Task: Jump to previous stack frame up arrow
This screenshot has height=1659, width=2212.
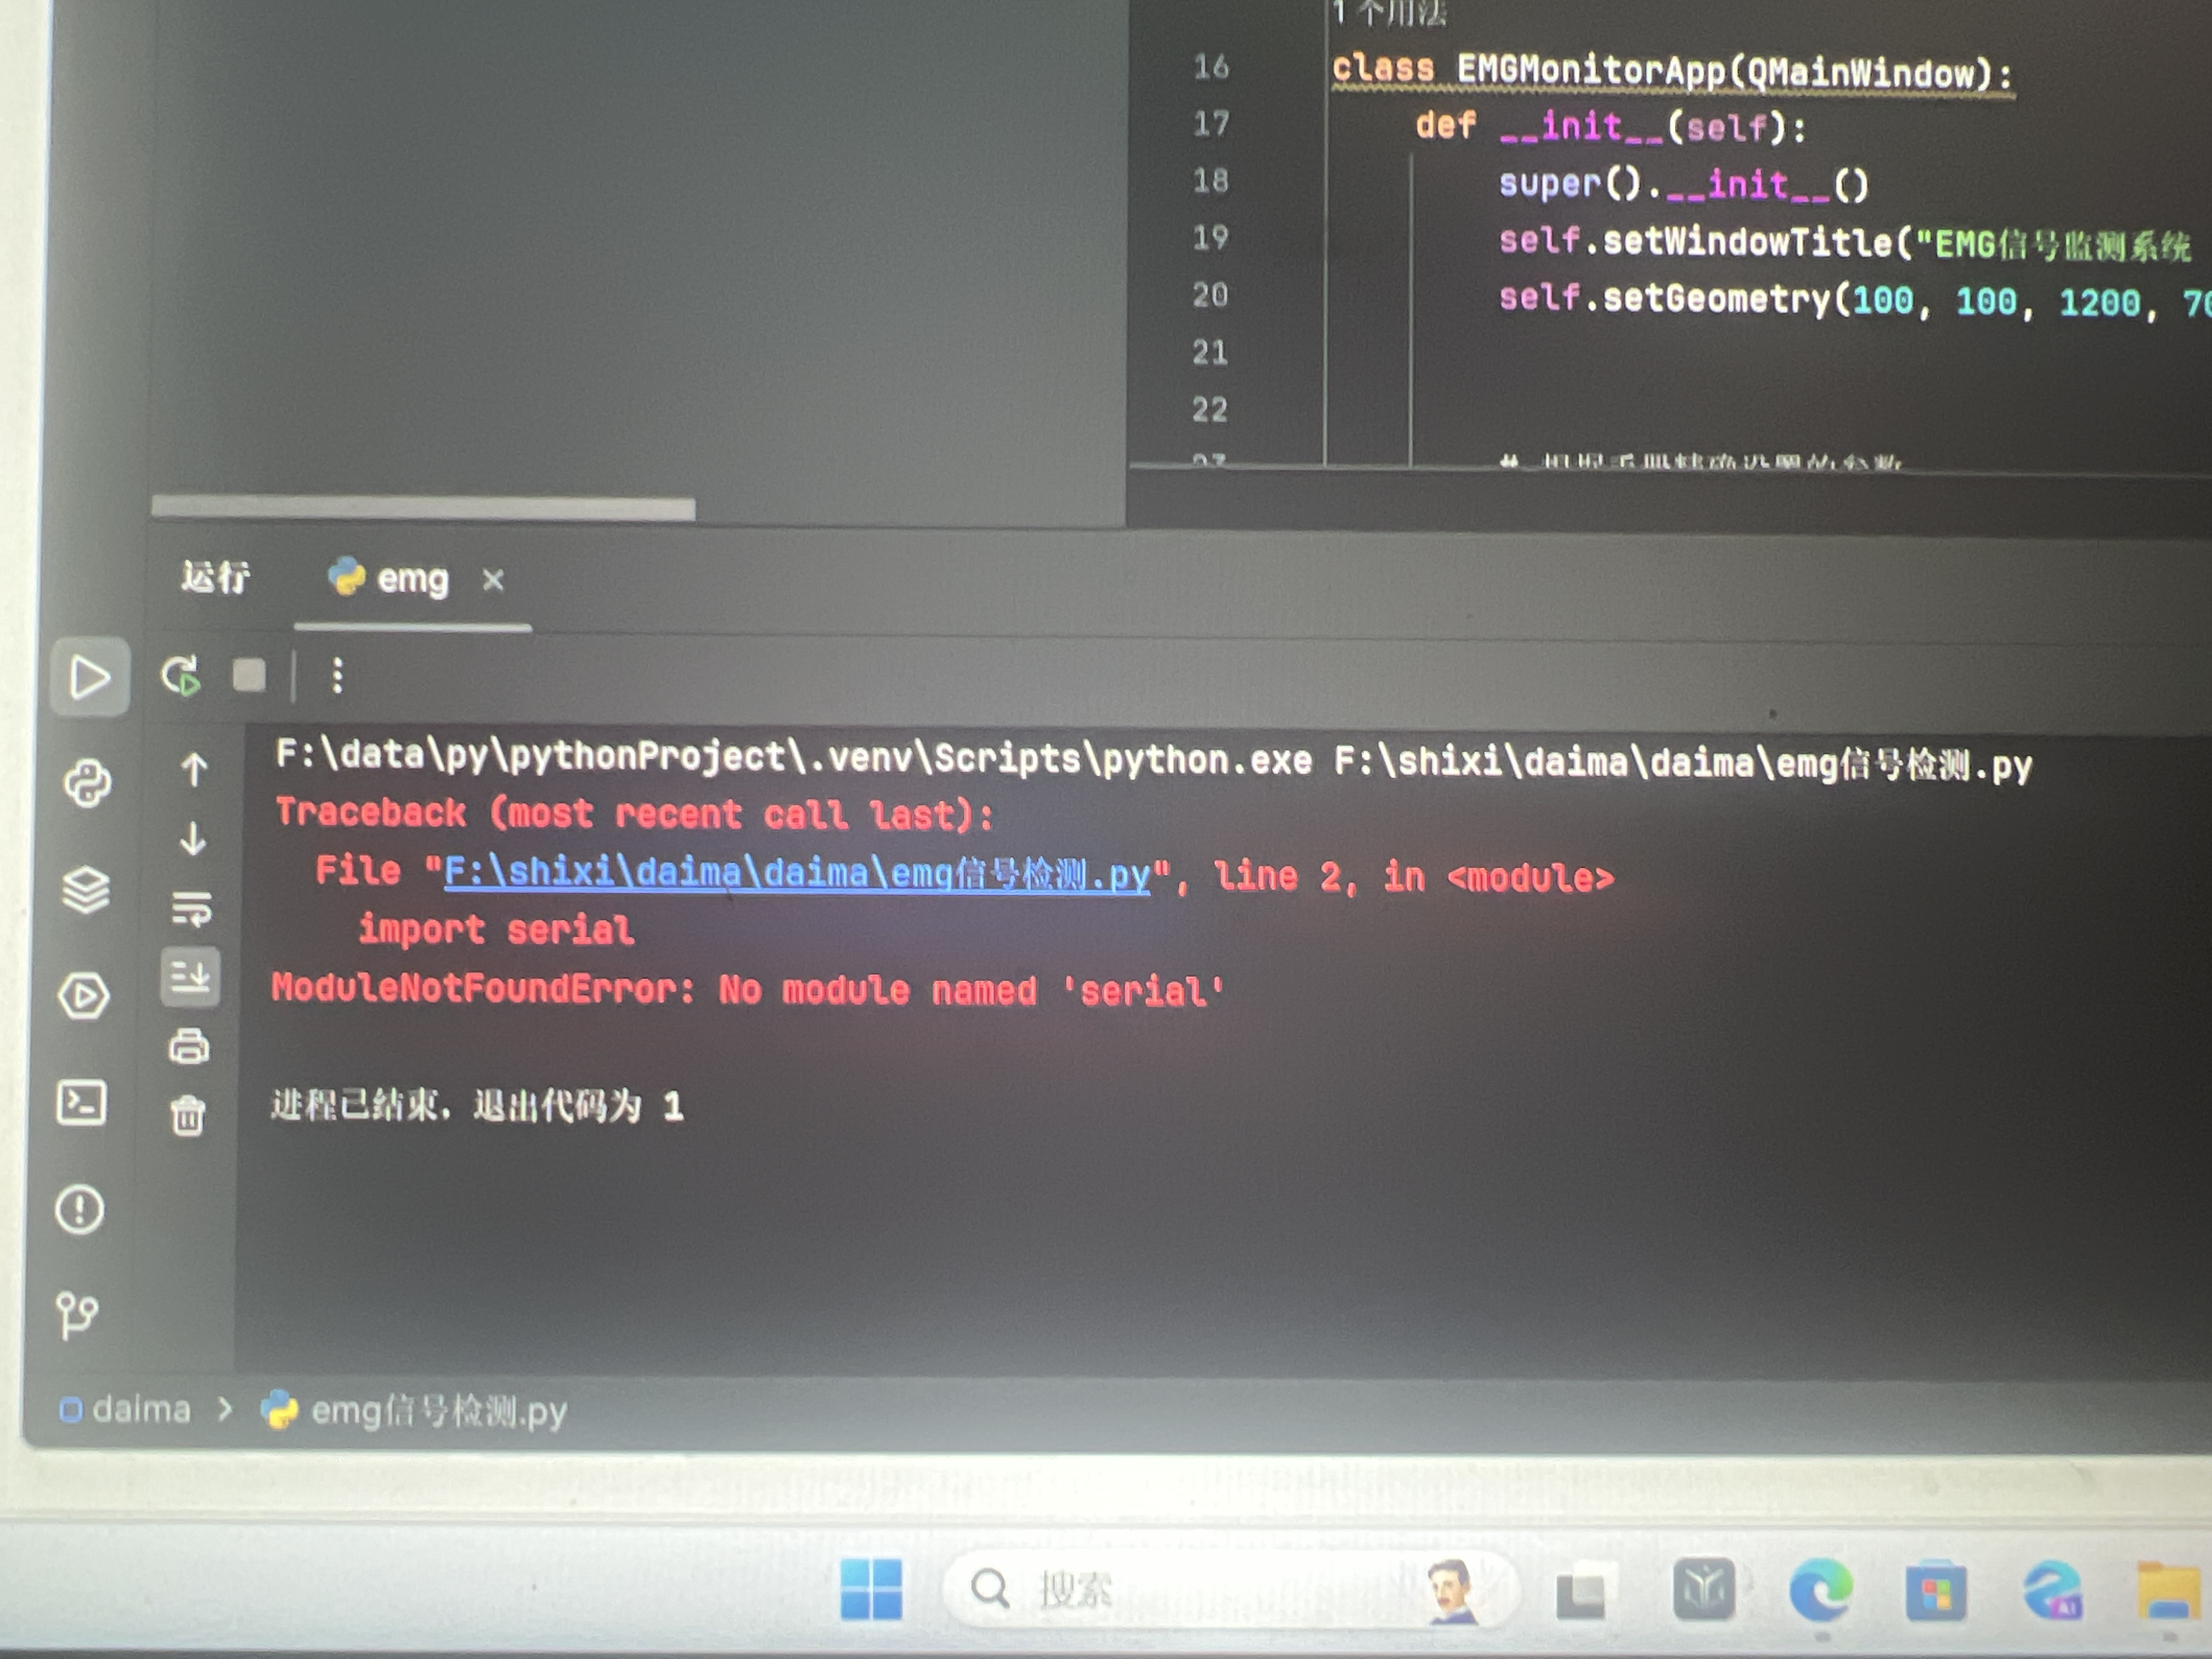Action: 194,769
